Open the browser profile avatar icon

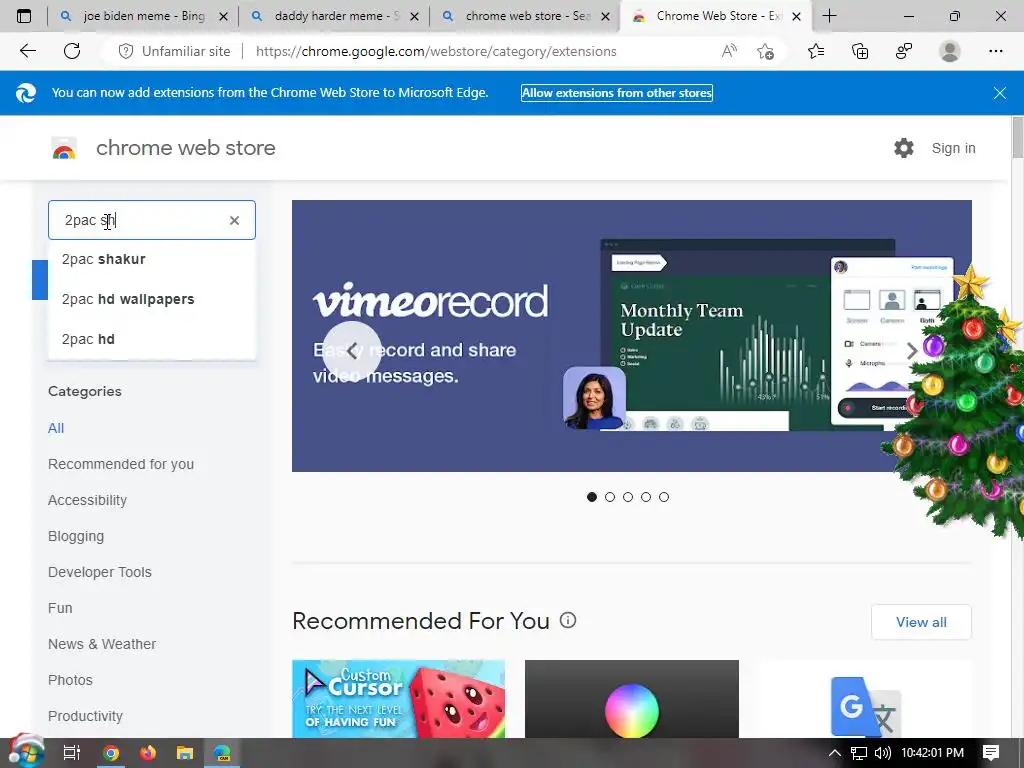950,51
